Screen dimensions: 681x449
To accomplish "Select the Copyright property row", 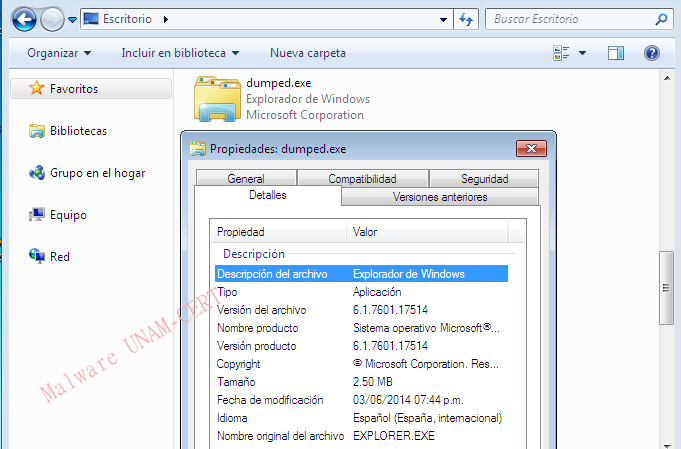I will click(x=361, y=364).
